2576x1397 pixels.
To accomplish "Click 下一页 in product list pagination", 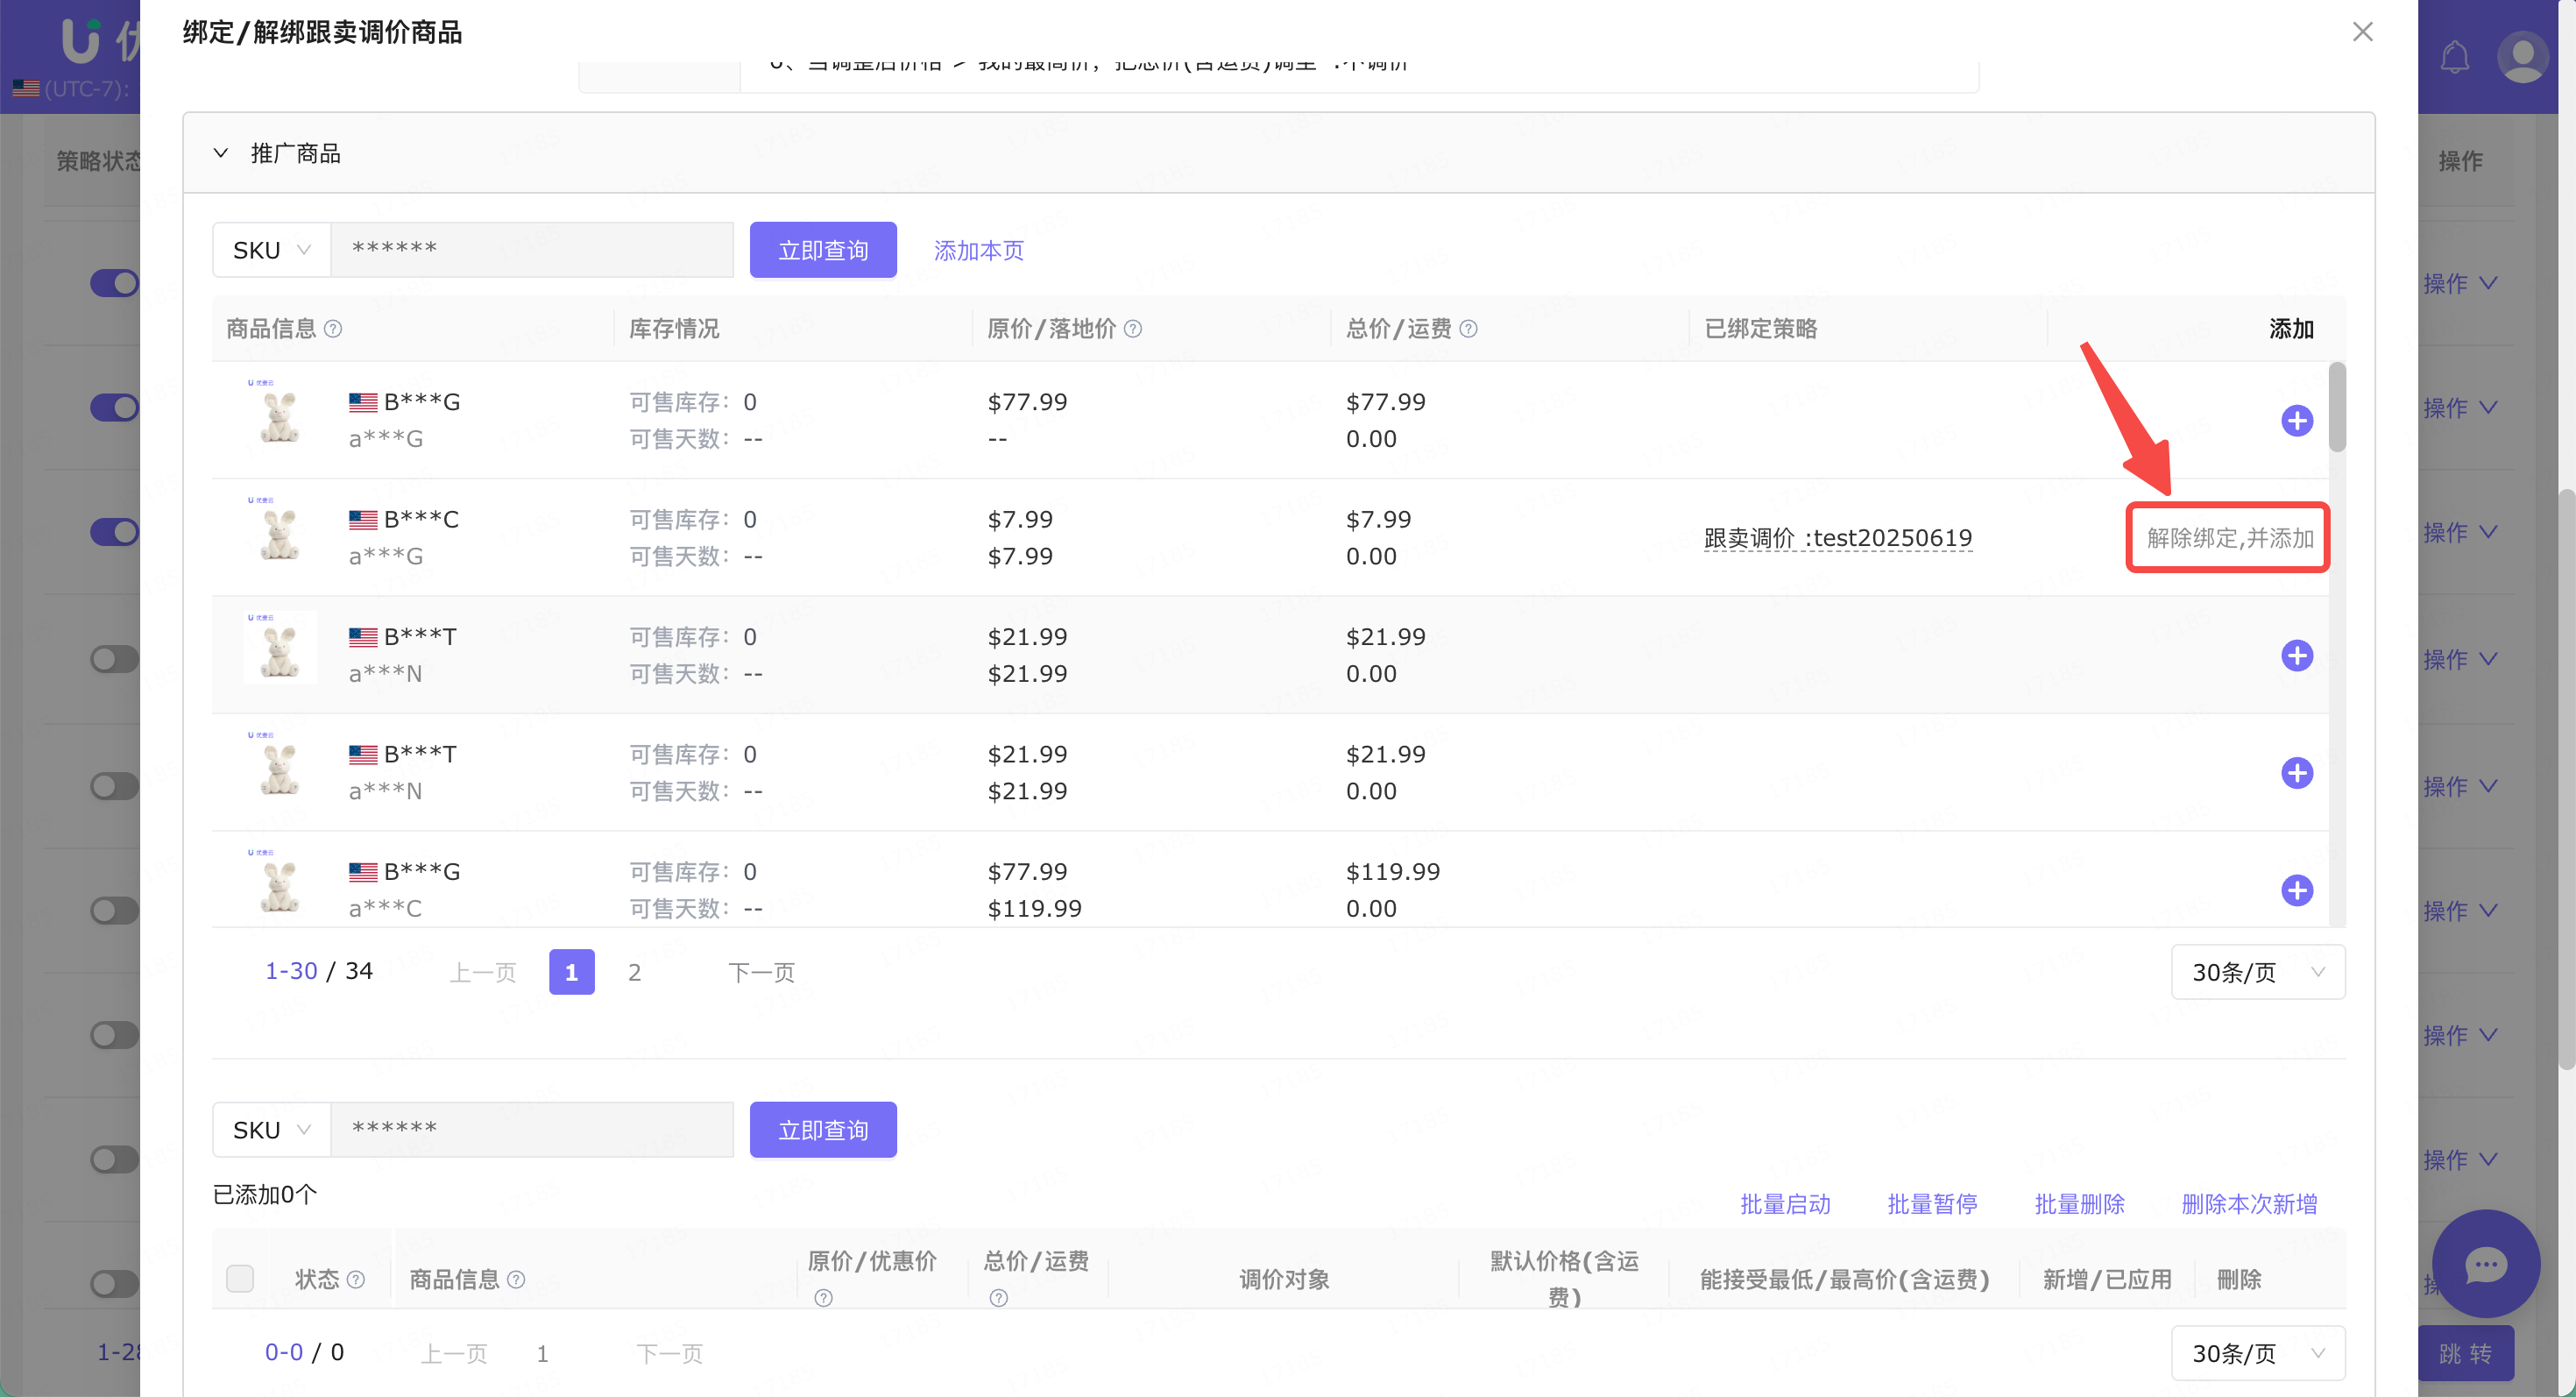I will click(761, 972).
